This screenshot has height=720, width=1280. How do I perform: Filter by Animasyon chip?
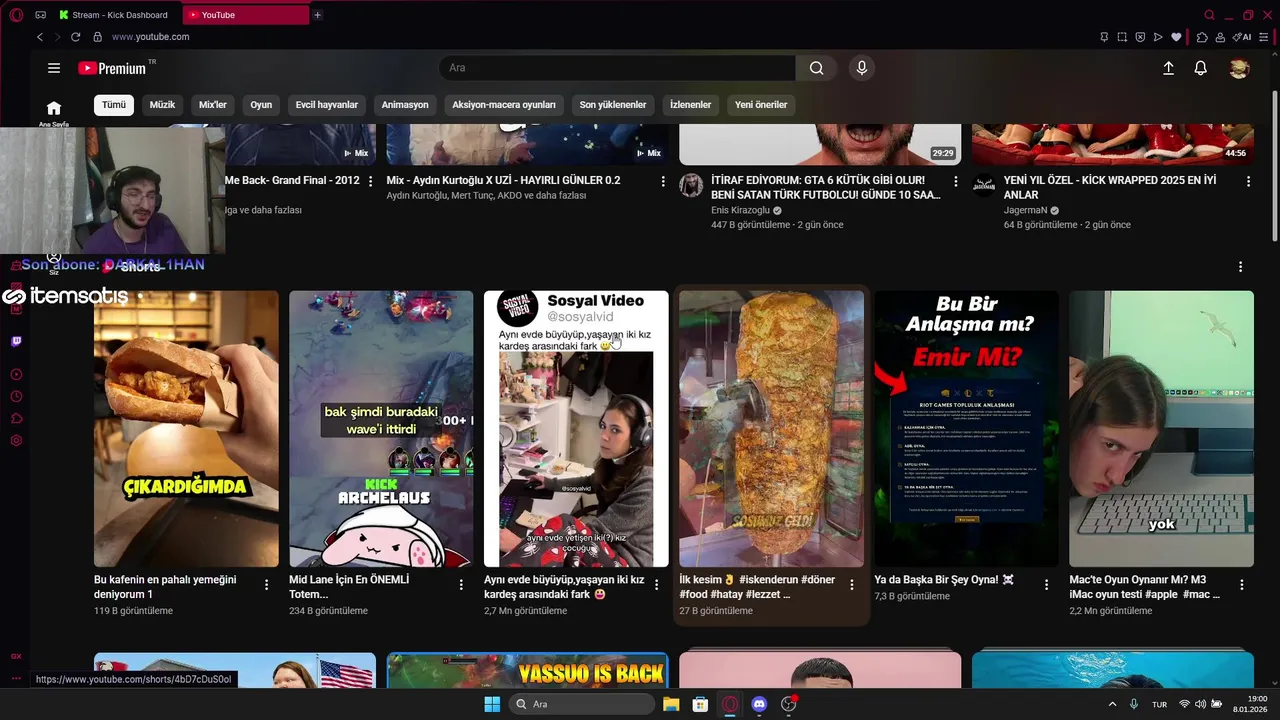tap(405, 104)
